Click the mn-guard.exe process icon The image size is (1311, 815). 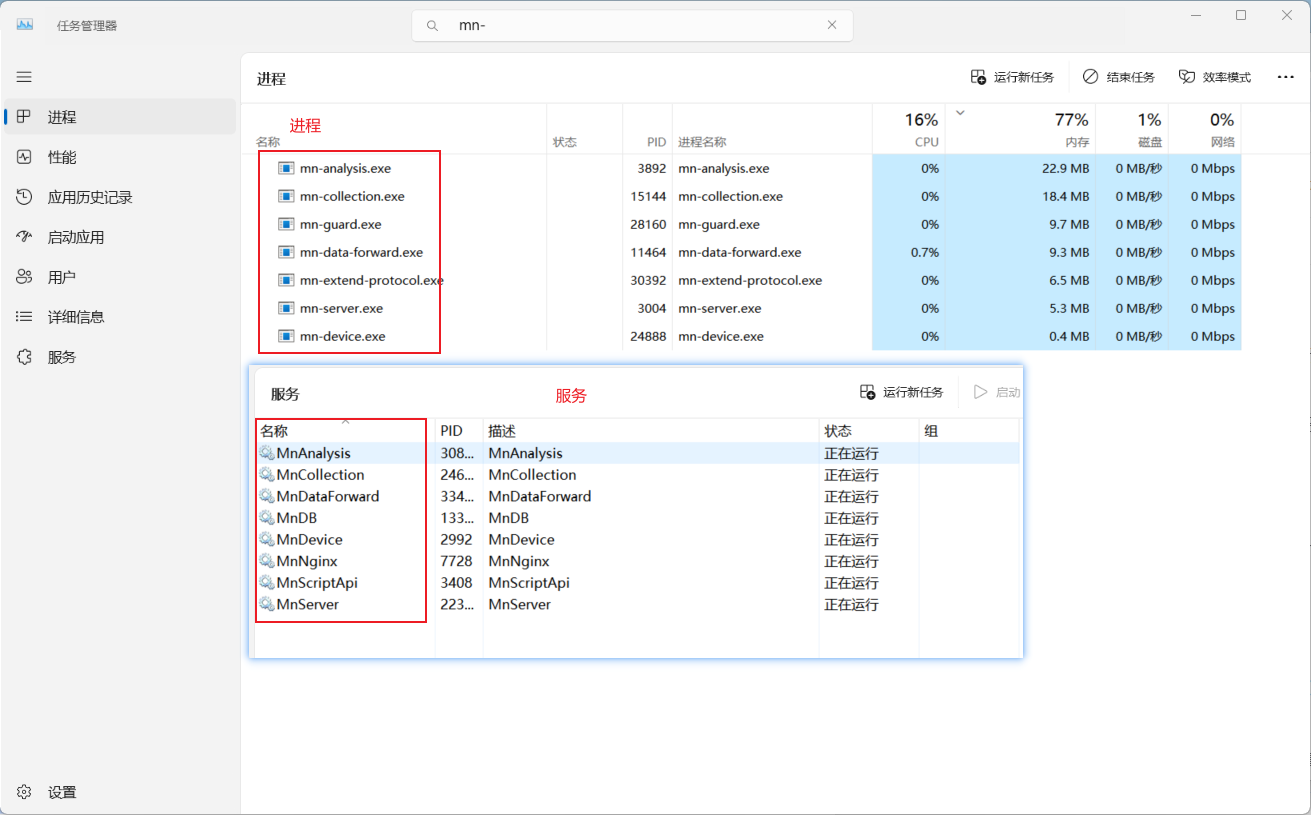286,225
